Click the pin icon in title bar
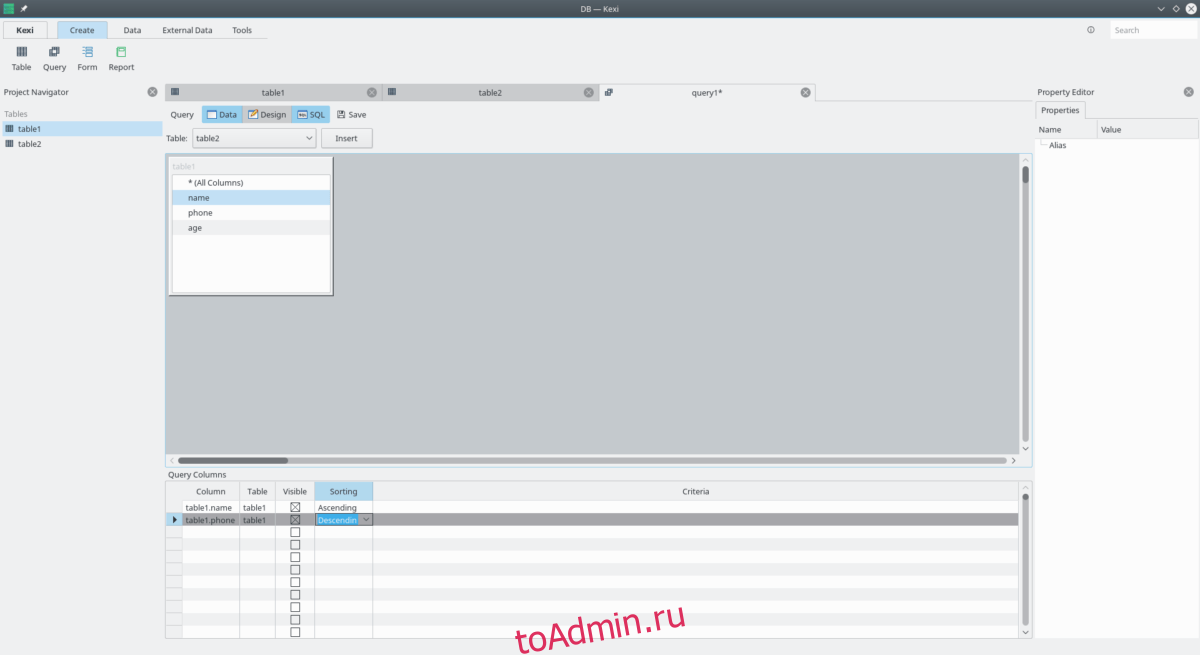The width and height of the screenshot is (1200, 655). pyautogui.click(x=24, y=8)
